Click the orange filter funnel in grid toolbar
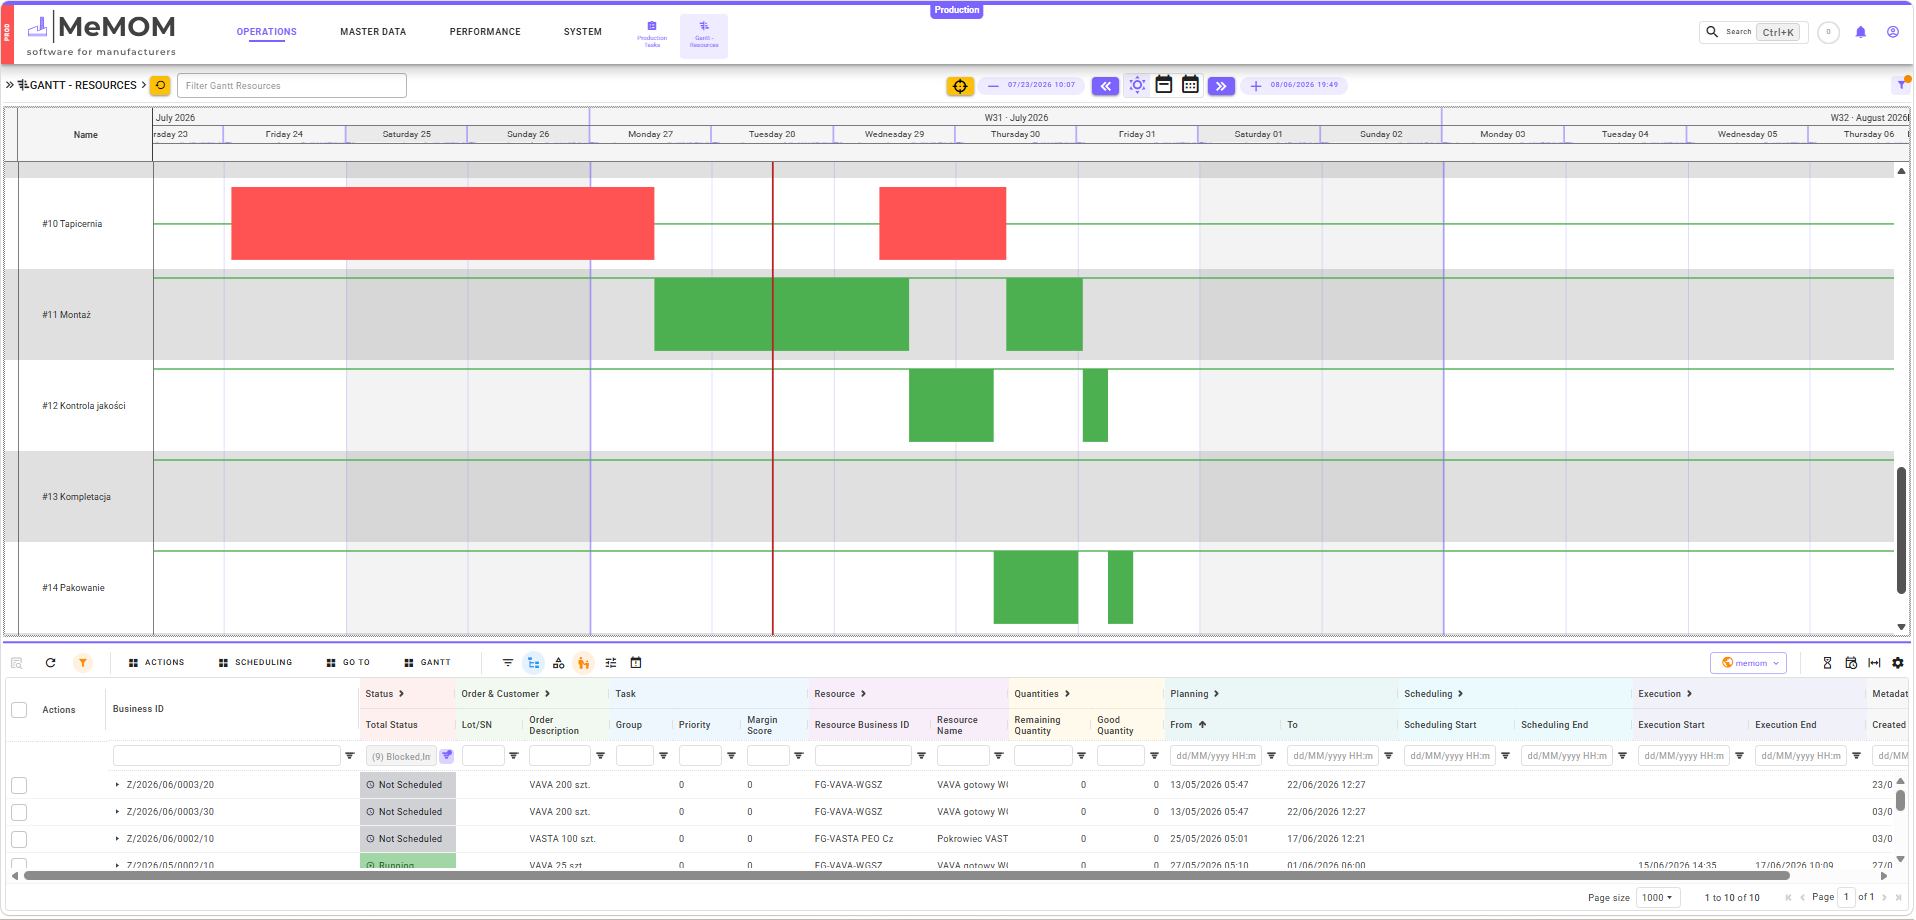The image size is (1916, 920). tap(83, 663)
